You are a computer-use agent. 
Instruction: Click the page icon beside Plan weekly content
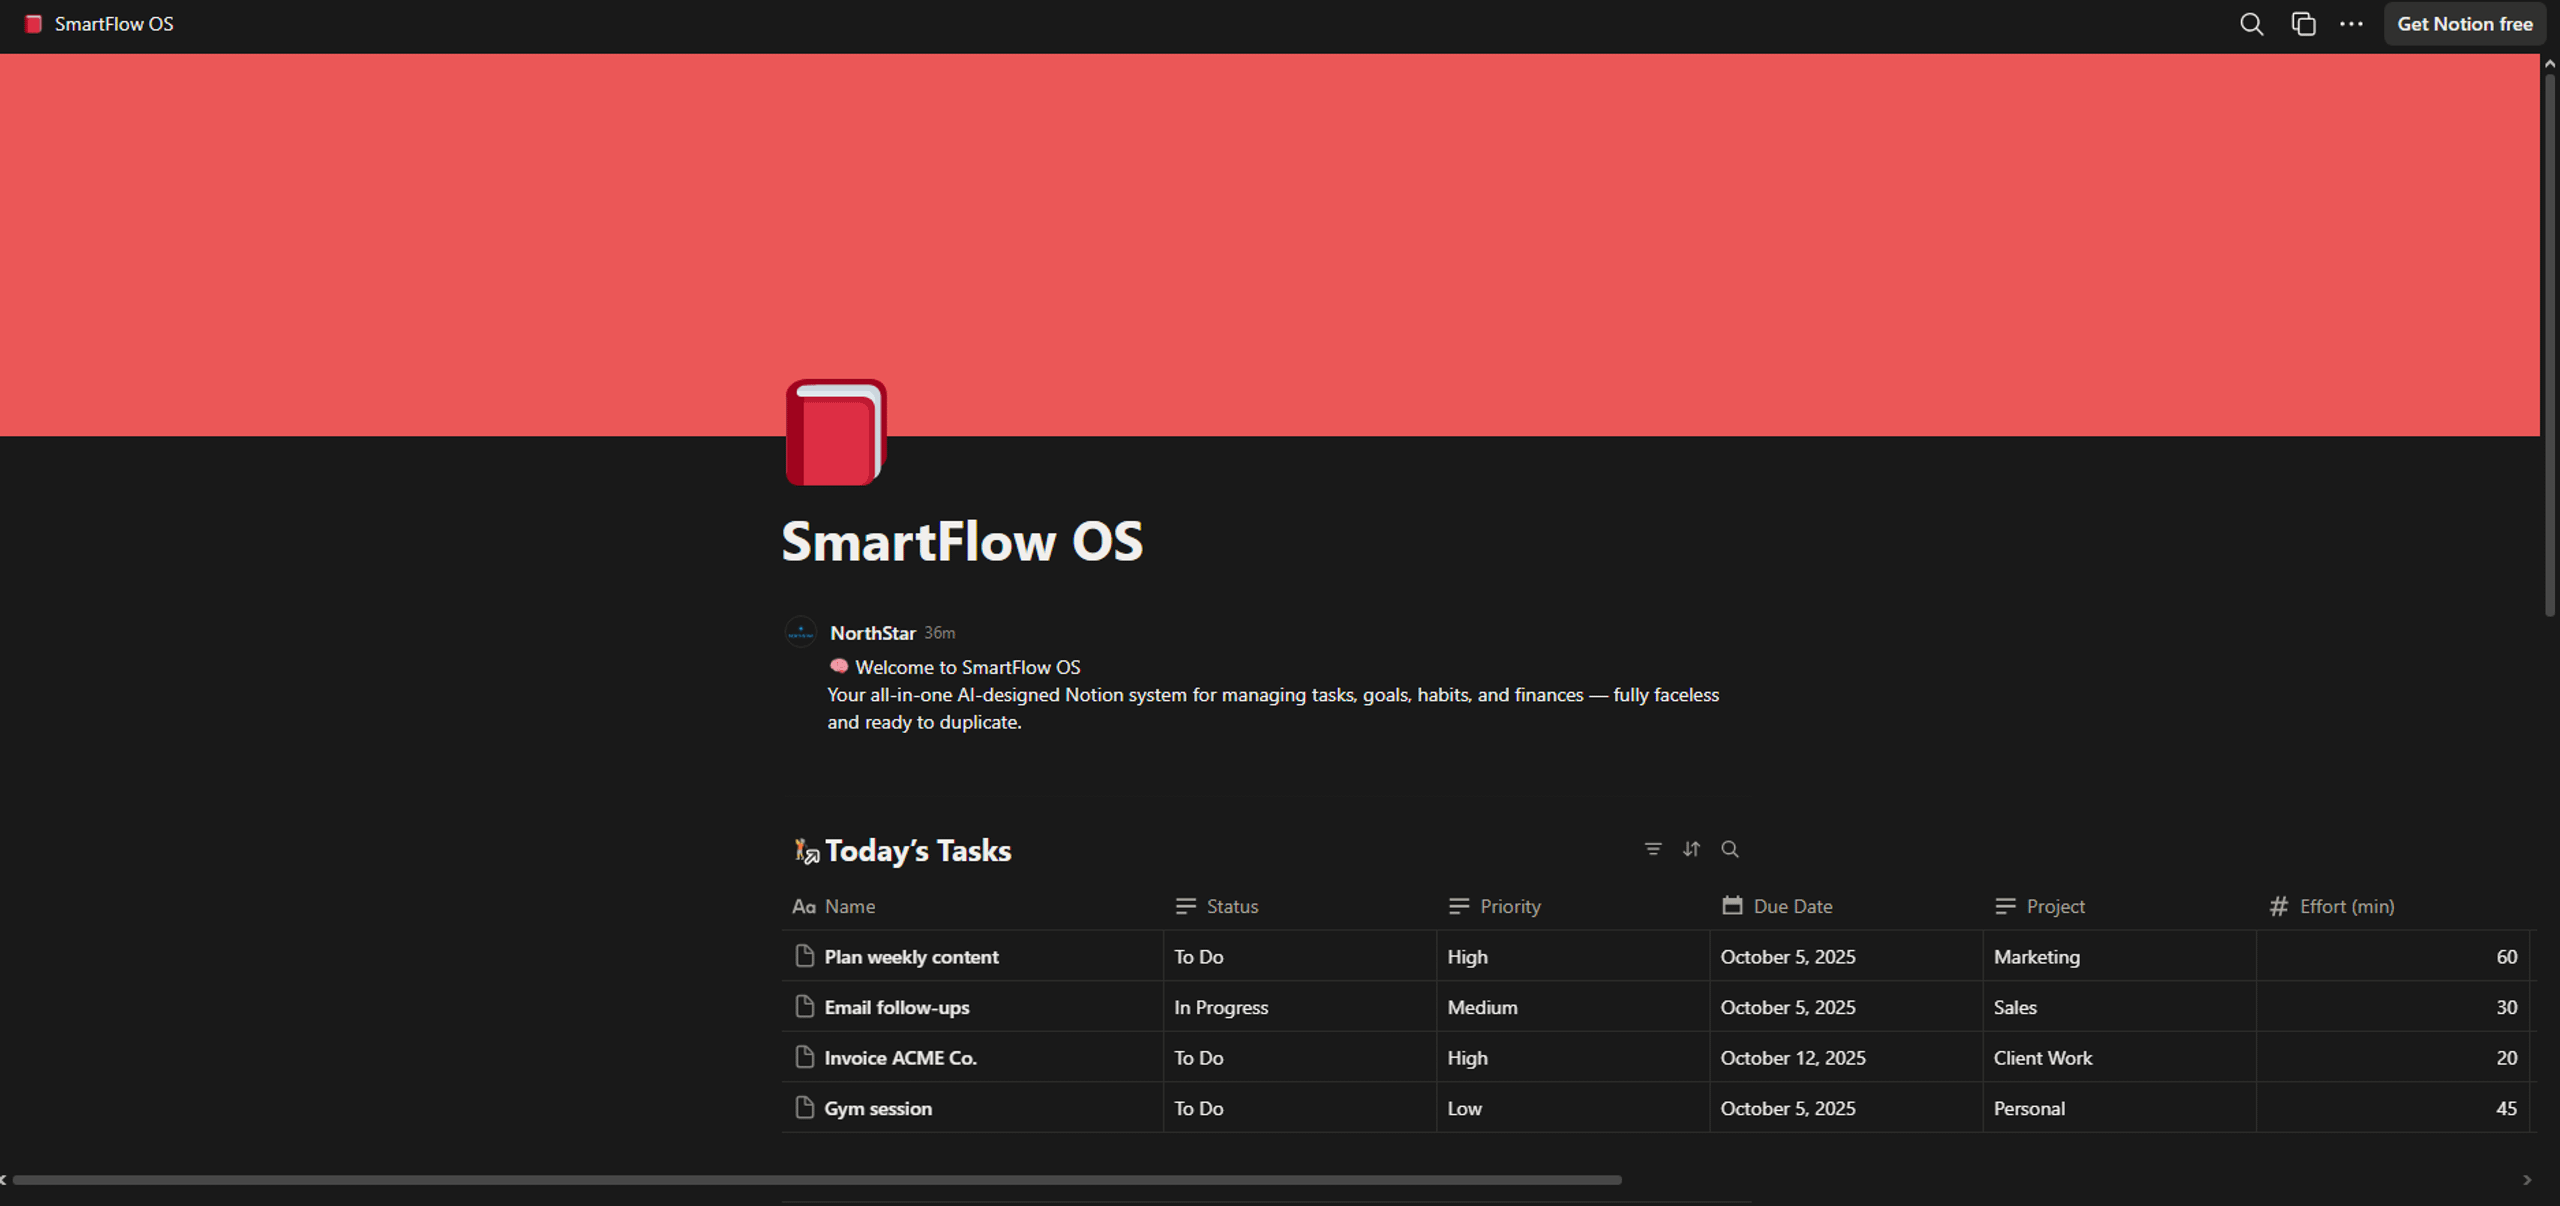804,956
